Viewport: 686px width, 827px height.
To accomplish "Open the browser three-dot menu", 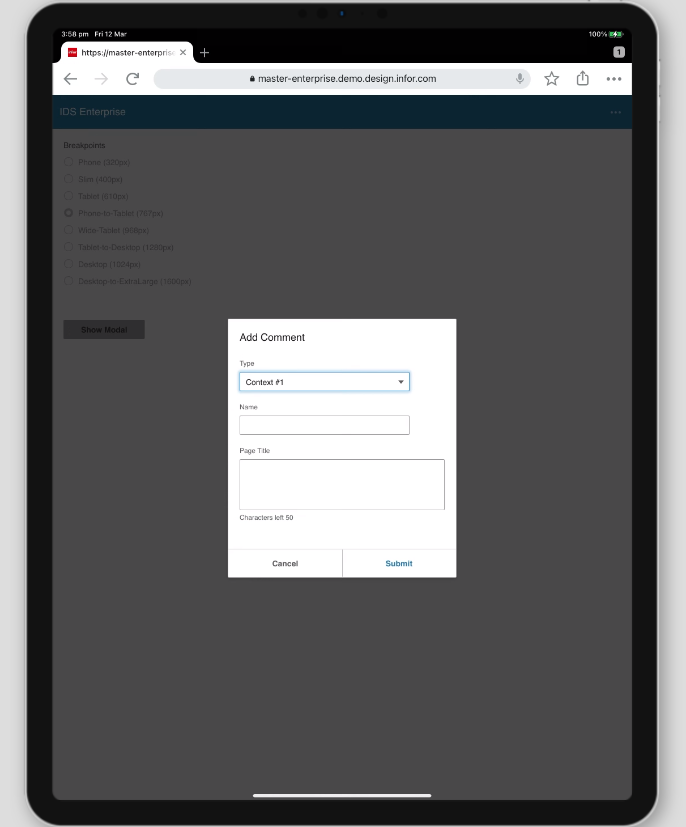I will click(x=614, y=79).
